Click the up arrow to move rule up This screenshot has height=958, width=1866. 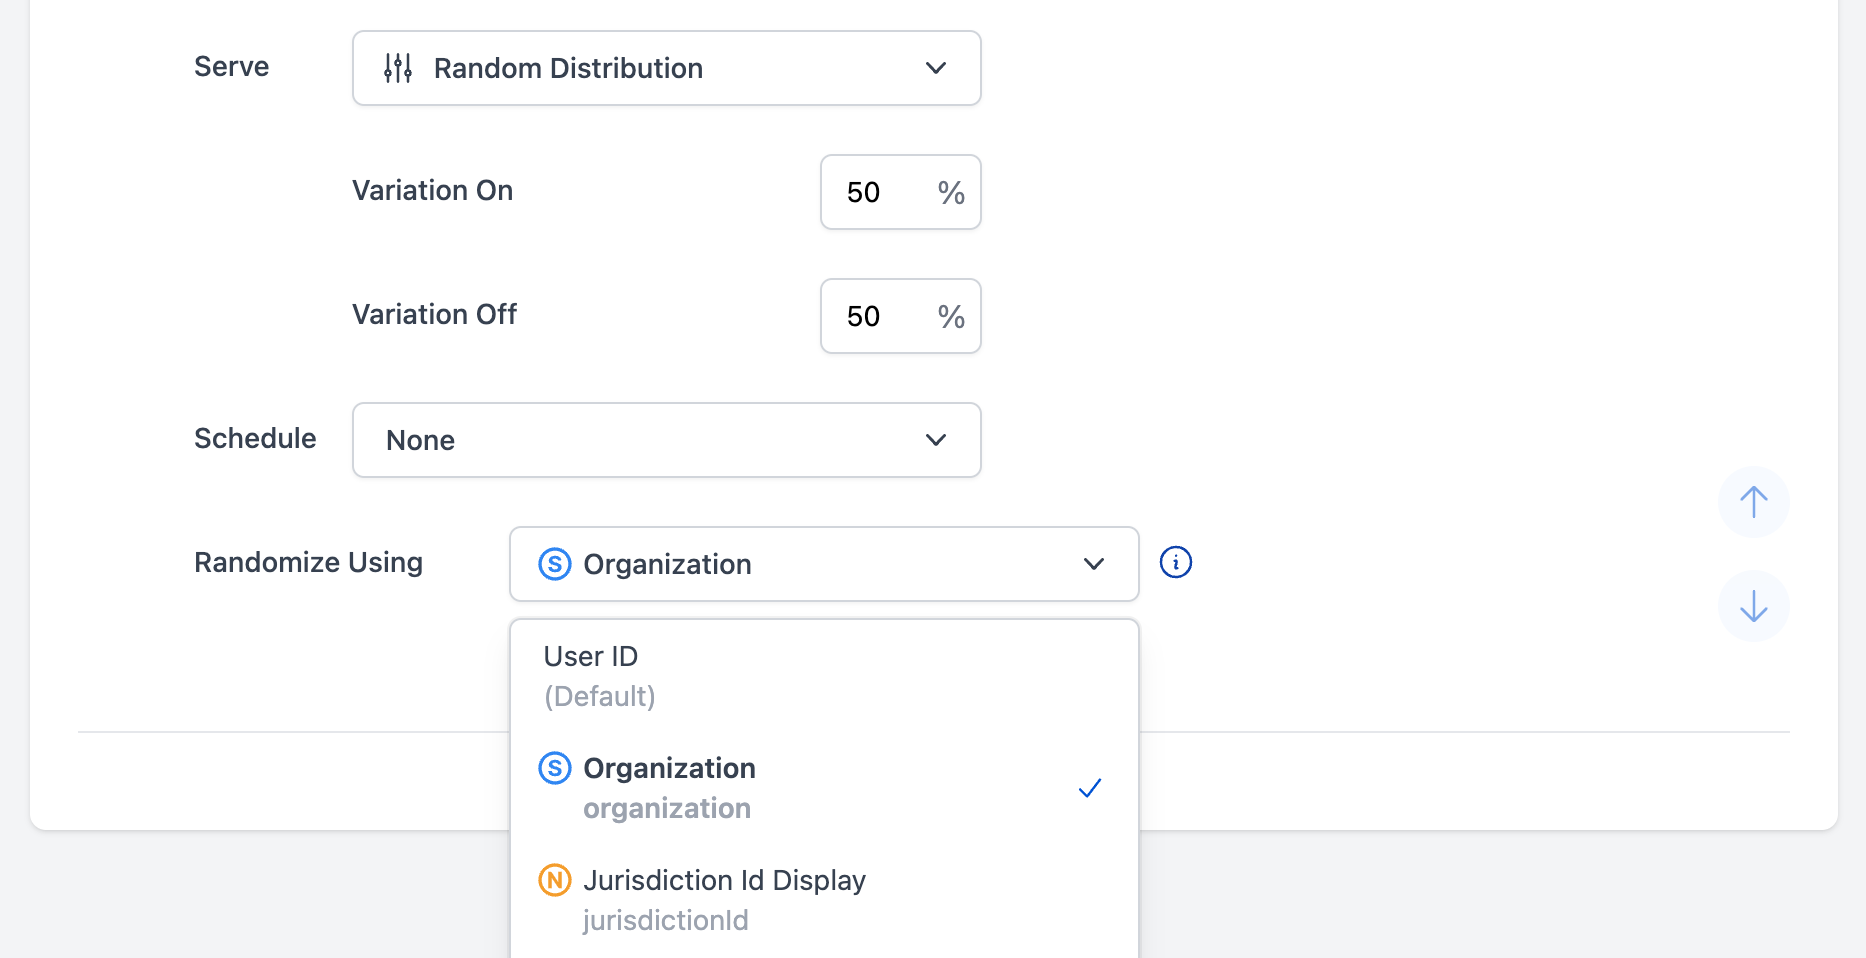coord(1753,503)
